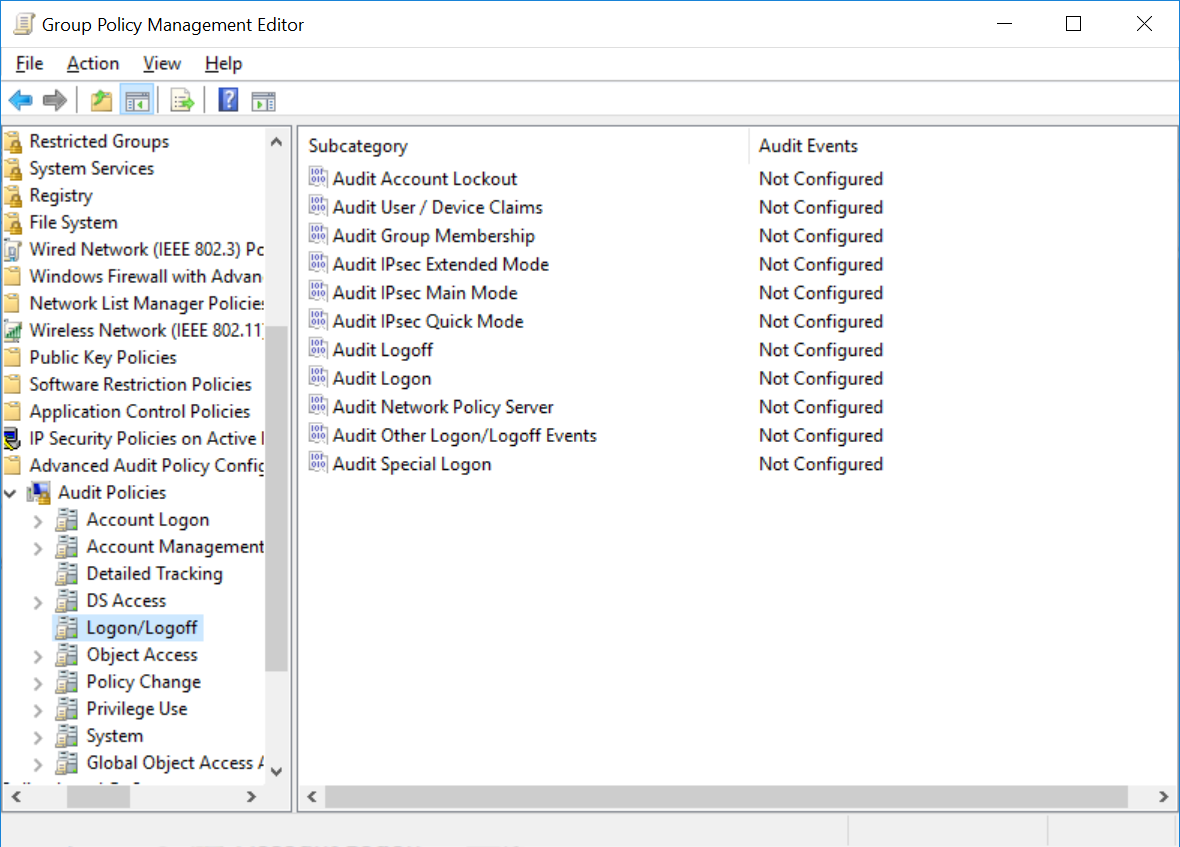Click the Subcategory column header
1180x847 pixels.
tap(358, 145)
